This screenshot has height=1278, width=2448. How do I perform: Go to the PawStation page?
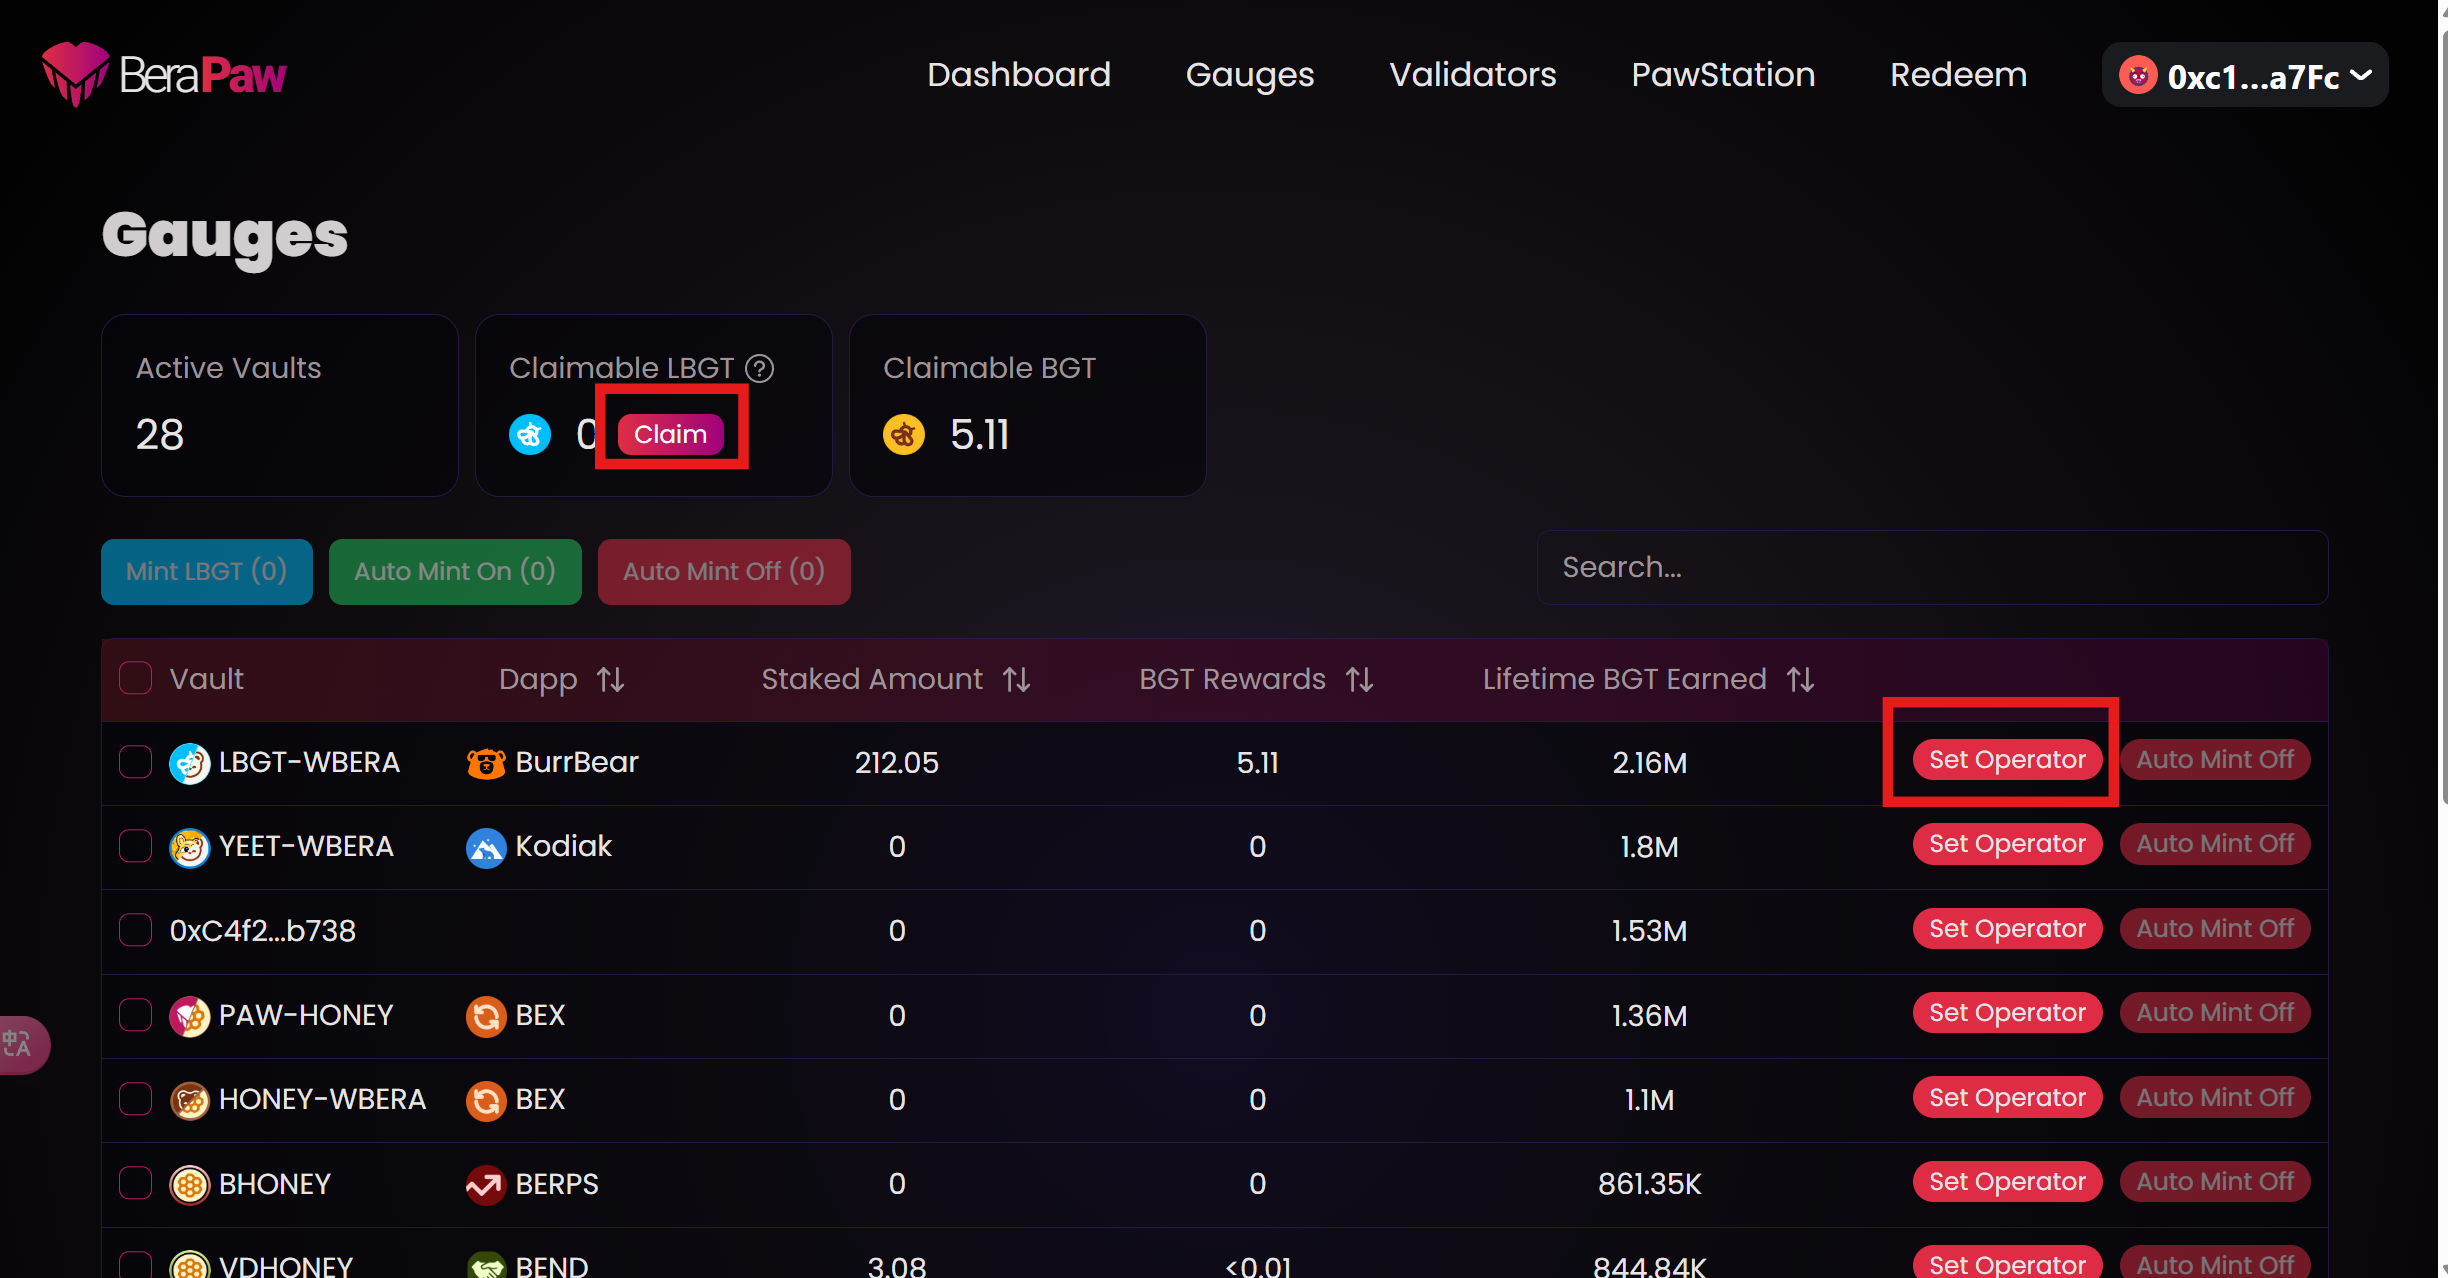1722,75
